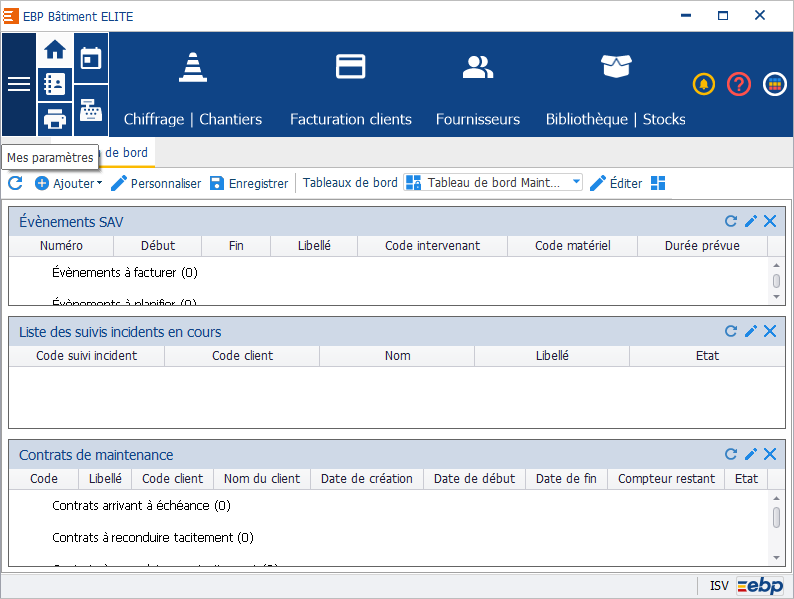Close the Contrats de maintenance panel

pos(770,454)
